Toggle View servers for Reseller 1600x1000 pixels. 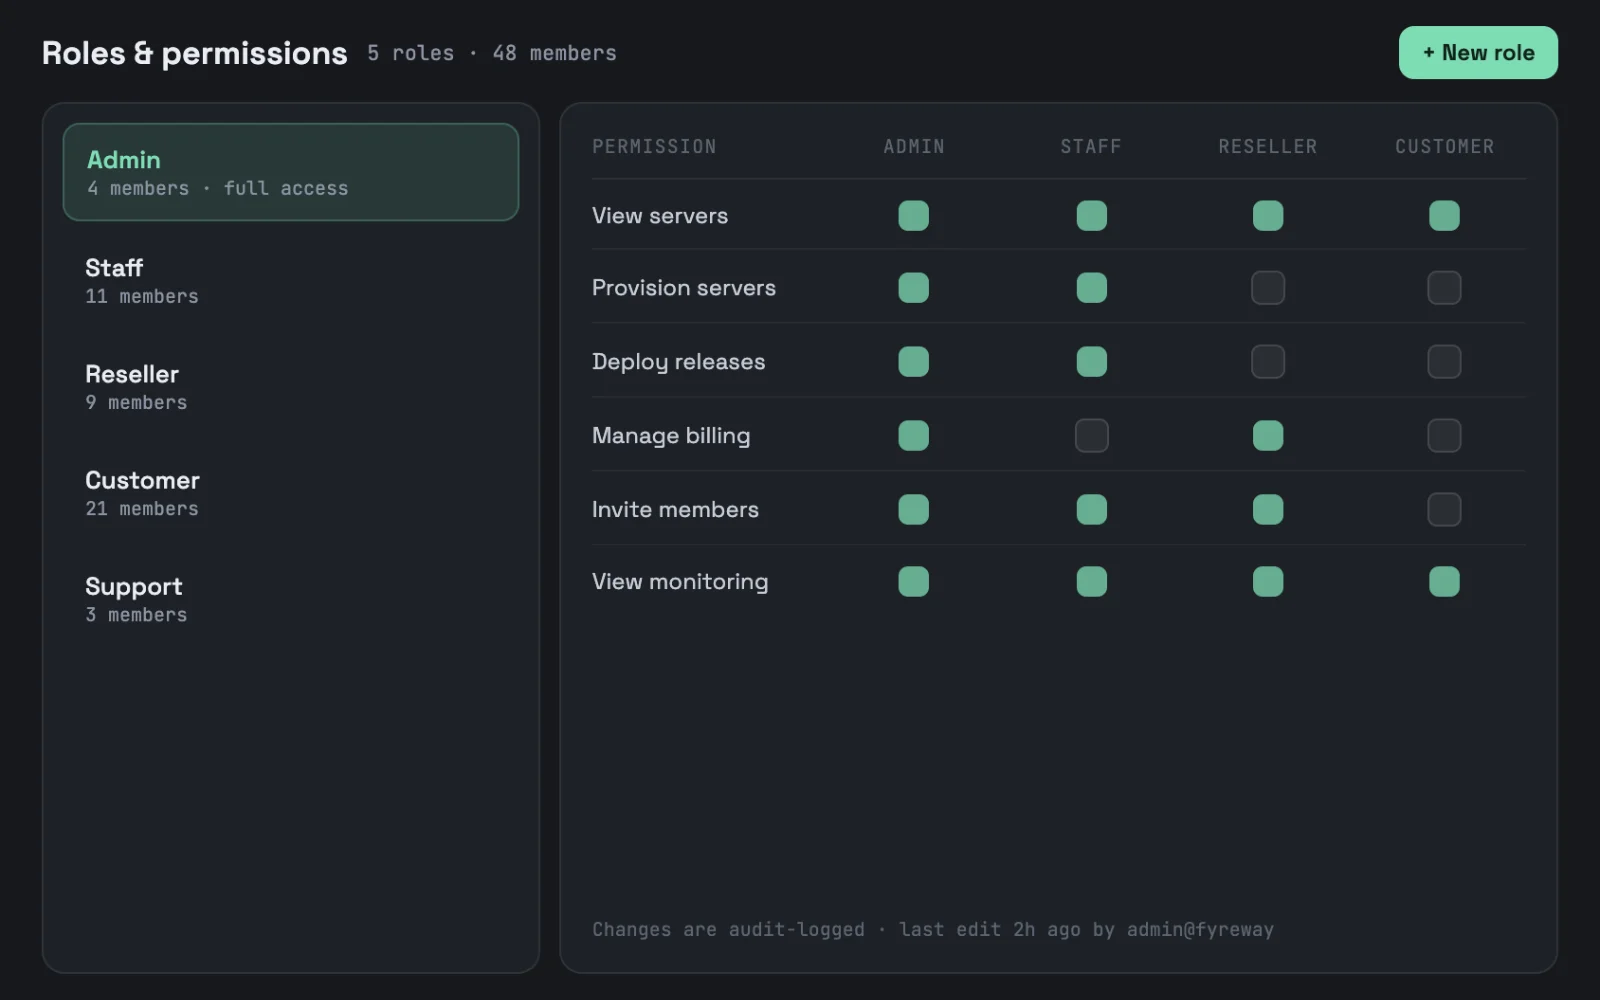1268,216
